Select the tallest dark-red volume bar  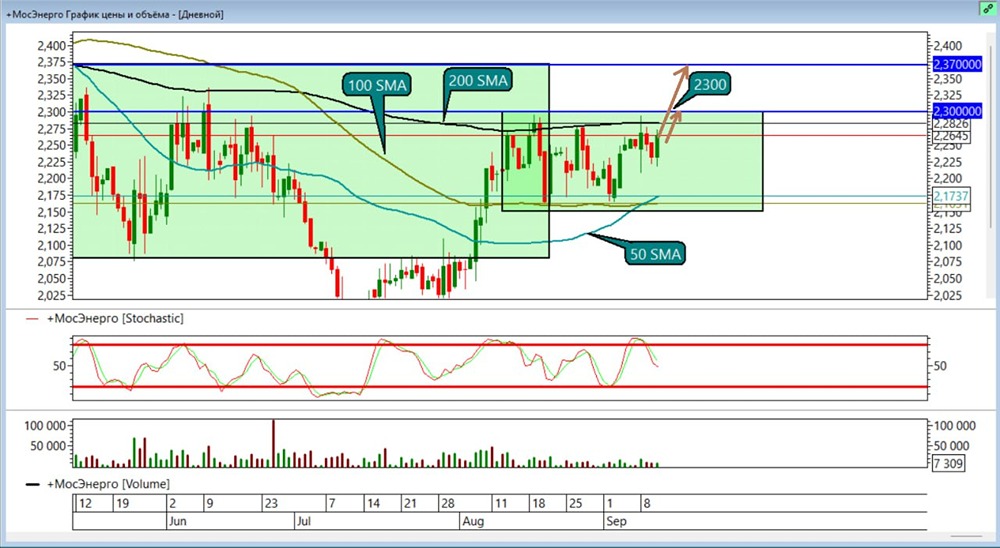pos(274,443)
